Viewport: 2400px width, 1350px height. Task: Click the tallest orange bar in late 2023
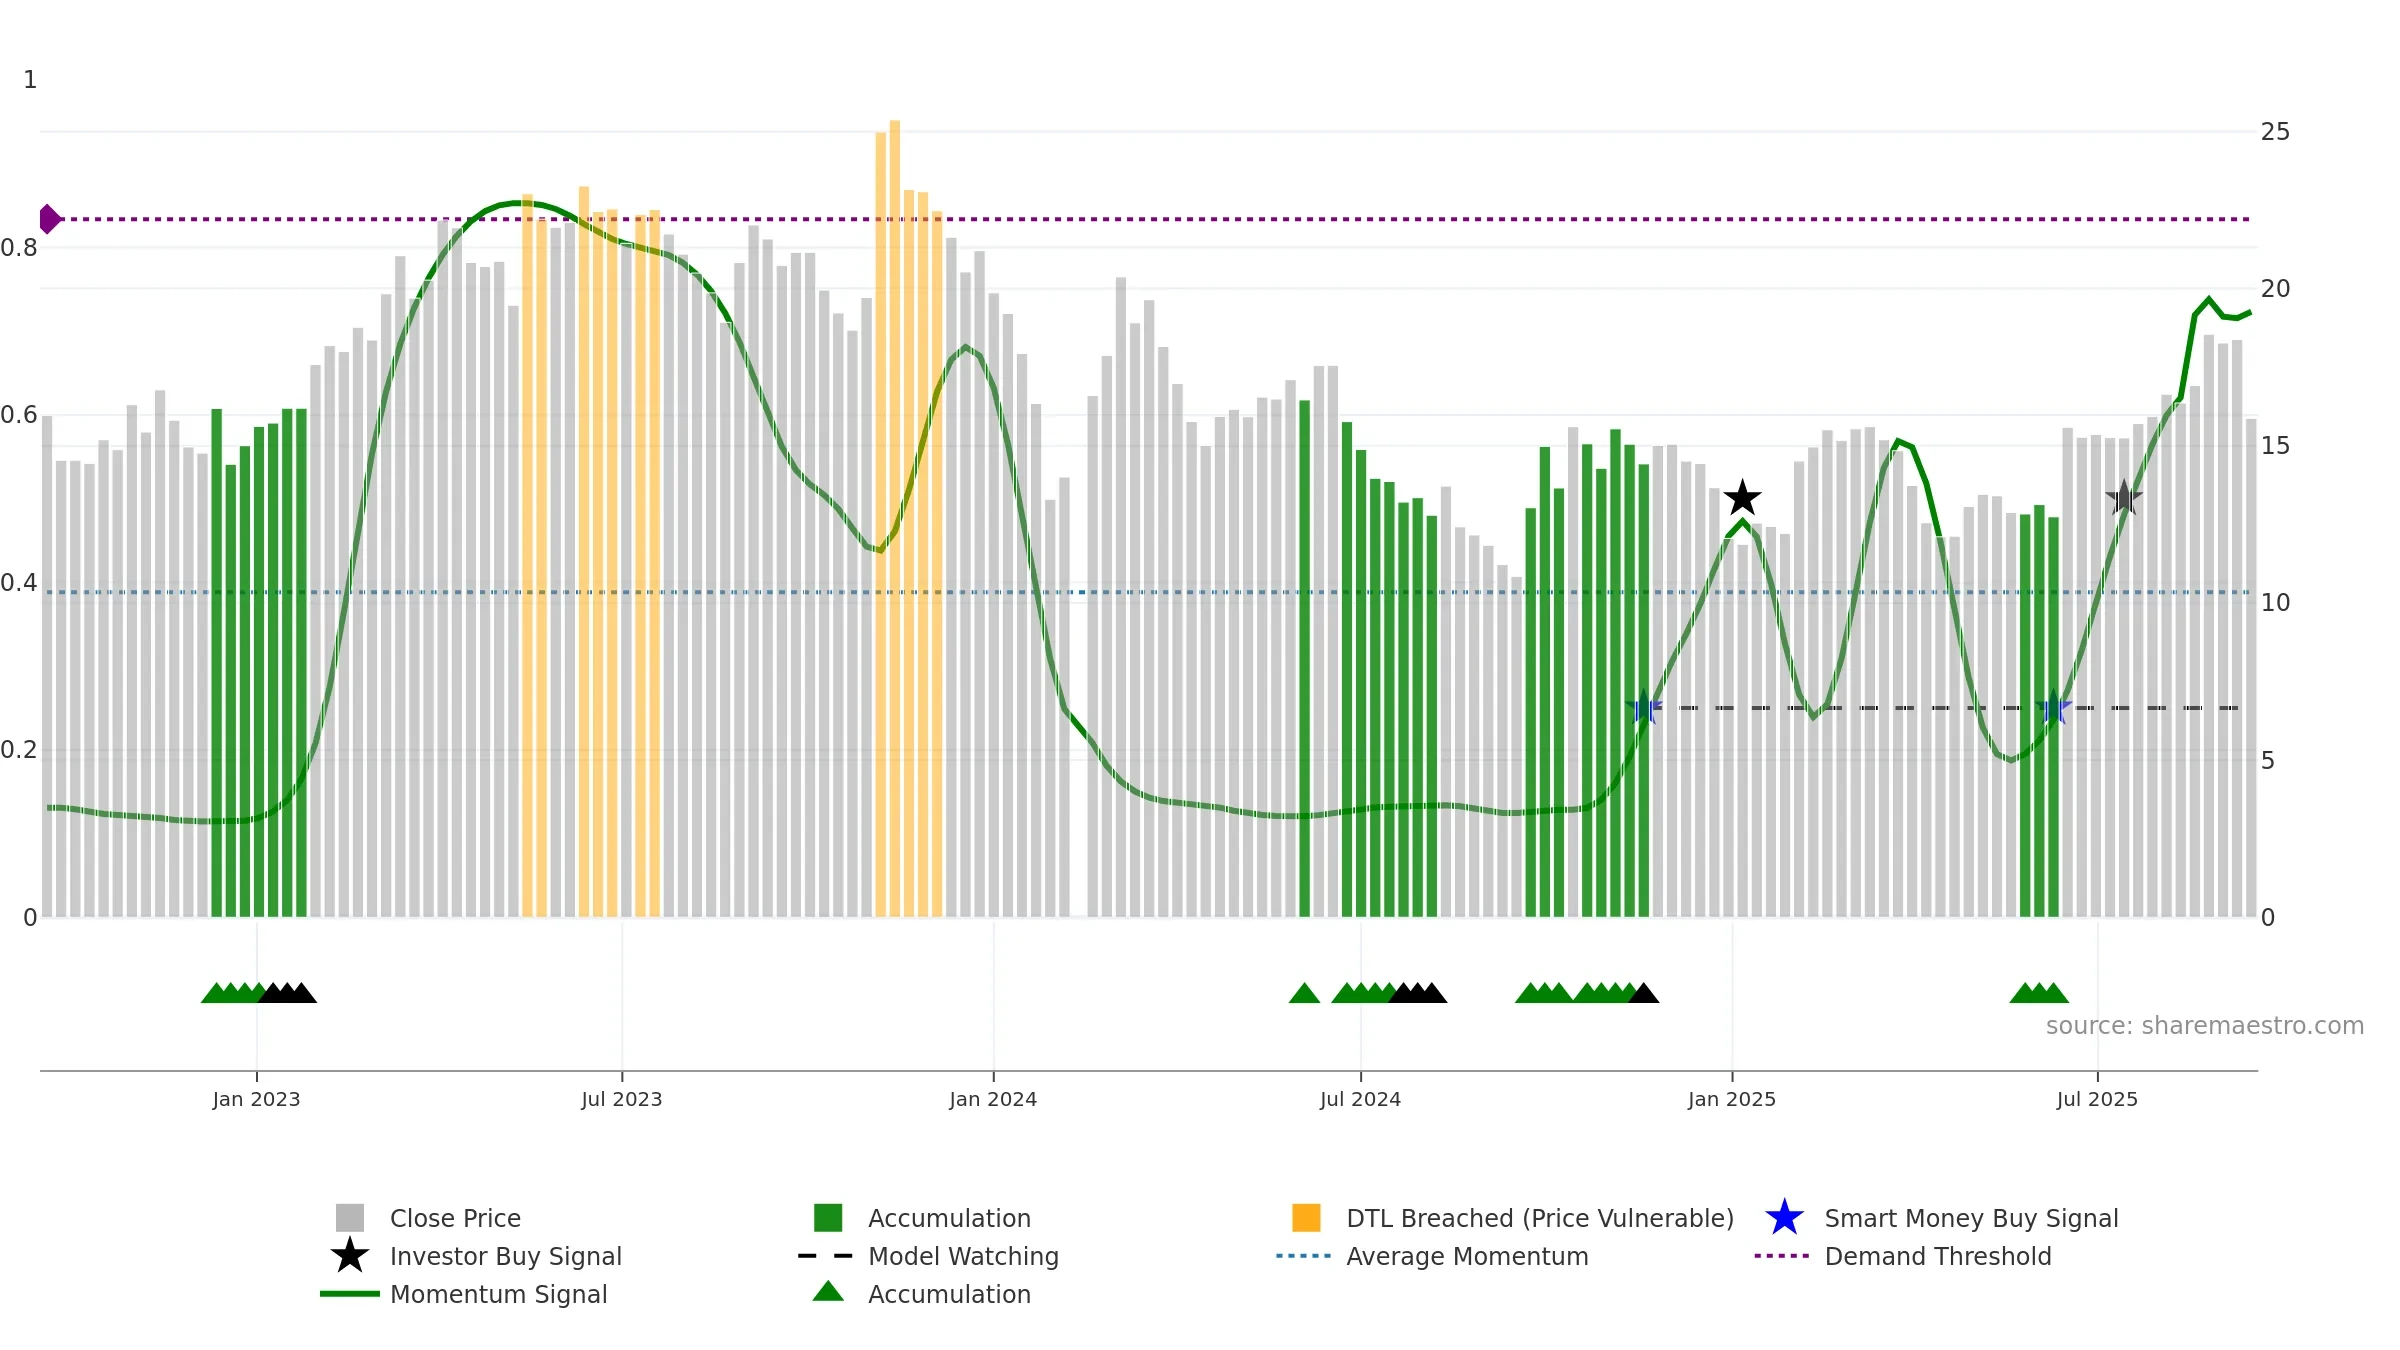(895, 519)
